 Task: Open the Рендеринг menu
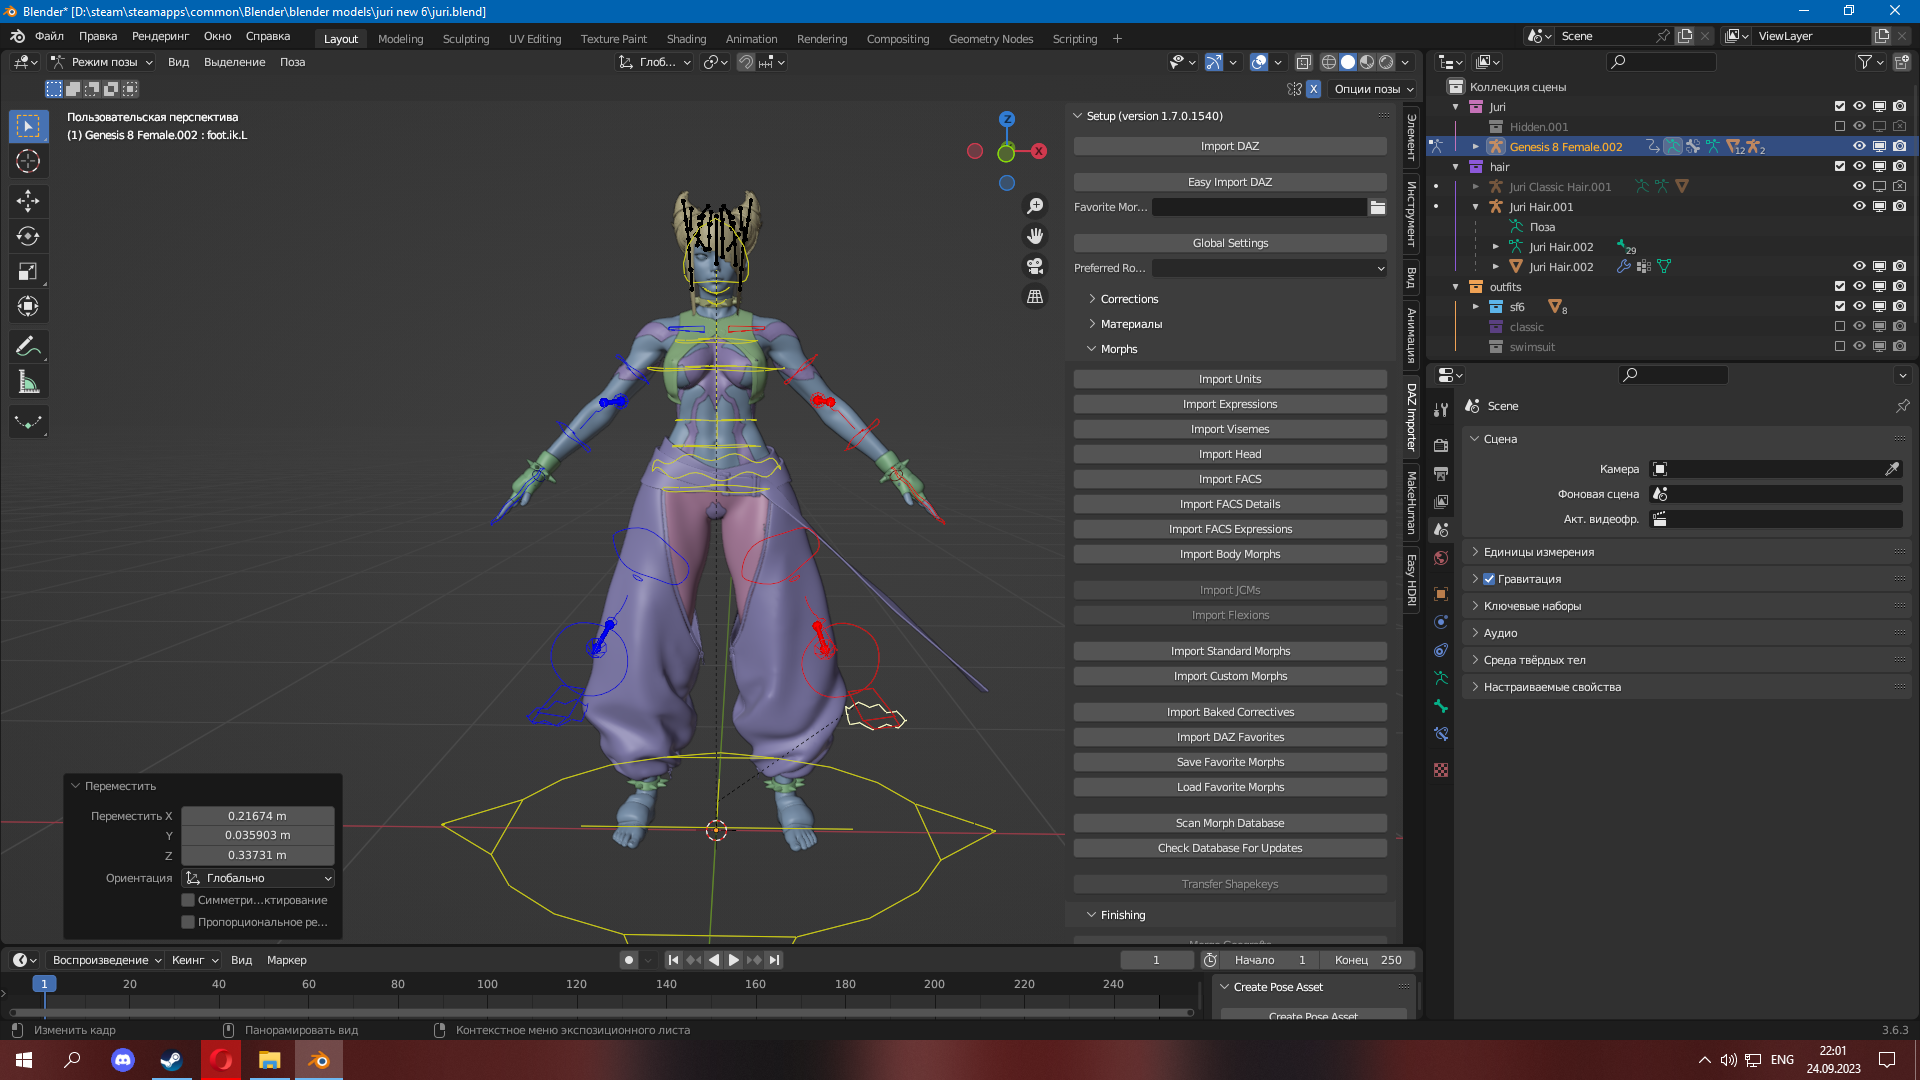pos(160,36)
